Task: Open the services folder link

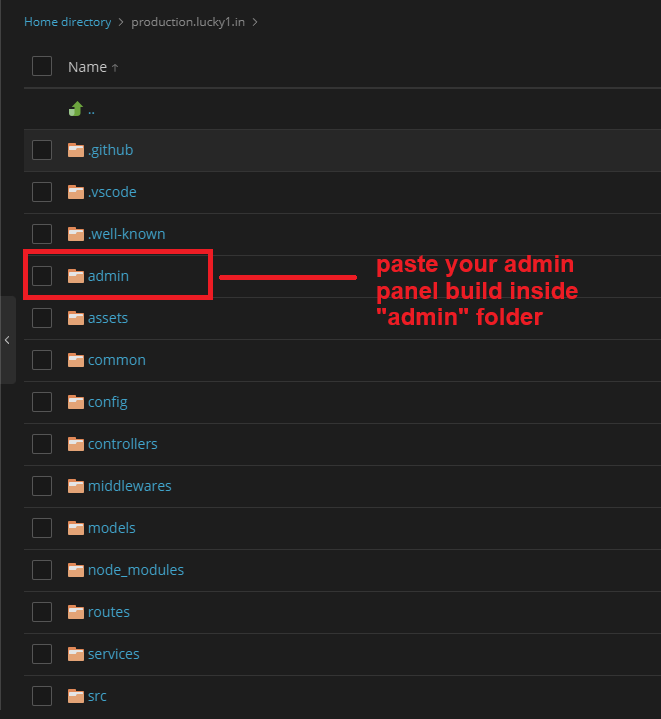Action: click(x=114, y=654)
